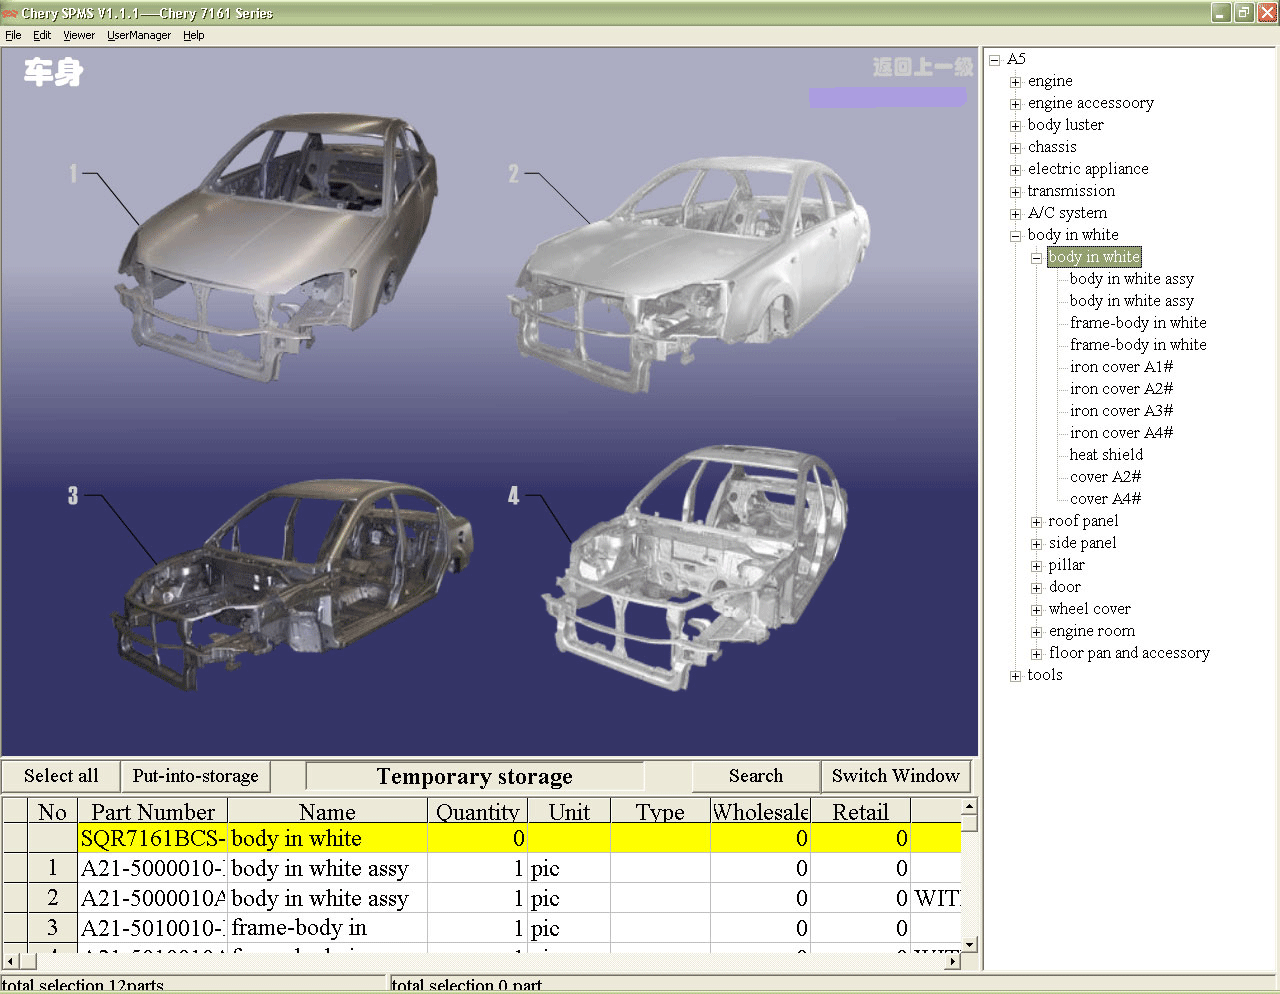Click the Search button
This screenshot has width=1280, height=994.
(x=756, y=776)
